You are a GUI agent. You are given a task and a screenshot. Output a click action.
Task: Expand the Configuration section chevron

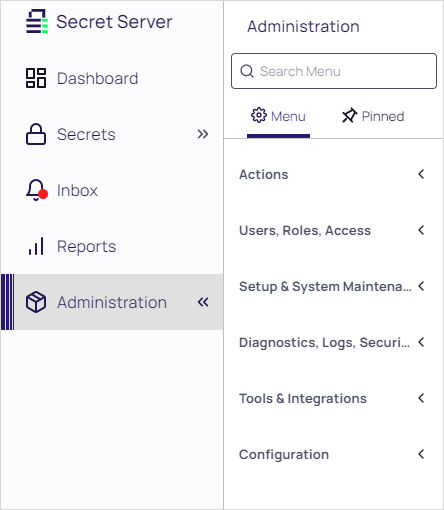[x=421, y=454]
